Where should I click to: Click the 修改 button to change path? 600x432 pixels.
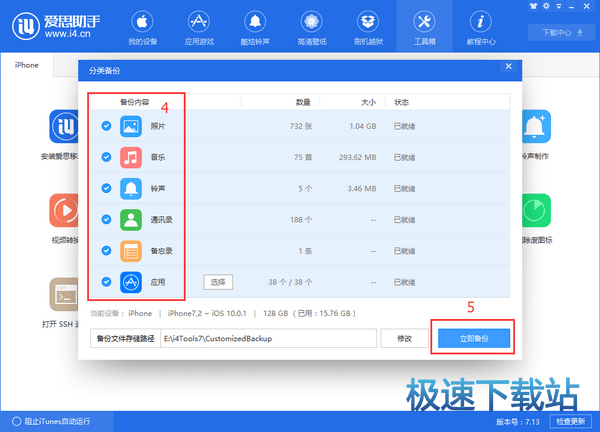(x=404, y=338)
